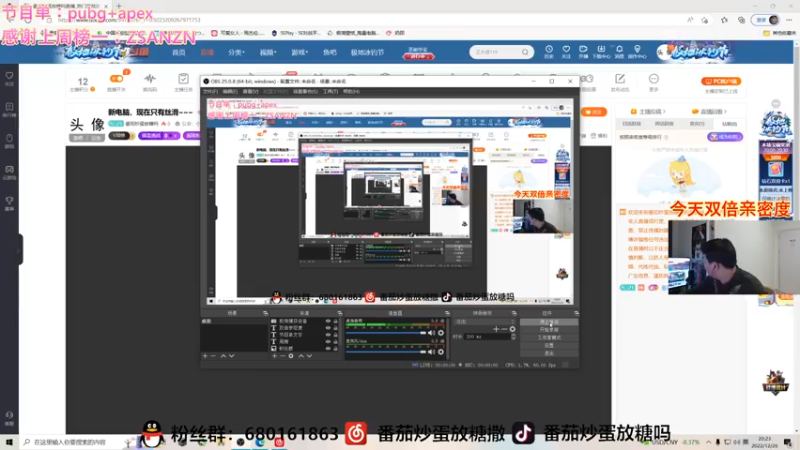Screen dimensions: 800x450
Task: Expand the 分类 dropdown in Douyu nav
Action: click(x=236, y=52)
